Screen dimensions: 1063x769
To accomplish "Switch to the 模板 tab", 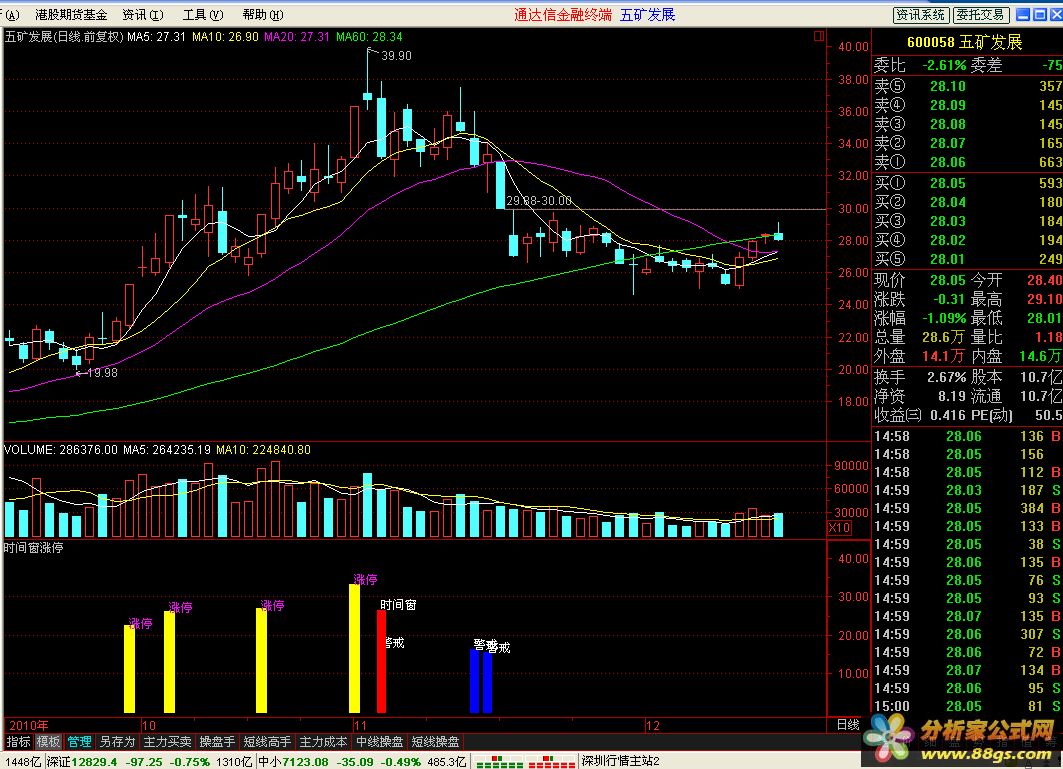I will (x=48, y=742).
